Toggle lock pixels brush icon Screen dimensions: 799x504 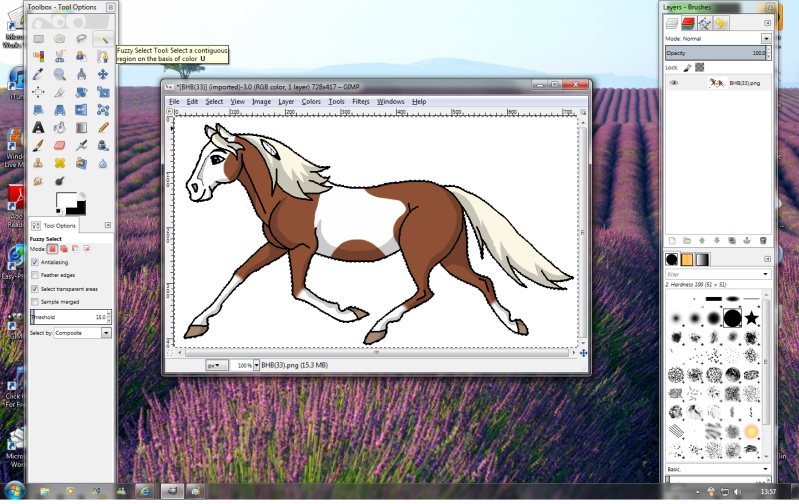click(687, 67)
